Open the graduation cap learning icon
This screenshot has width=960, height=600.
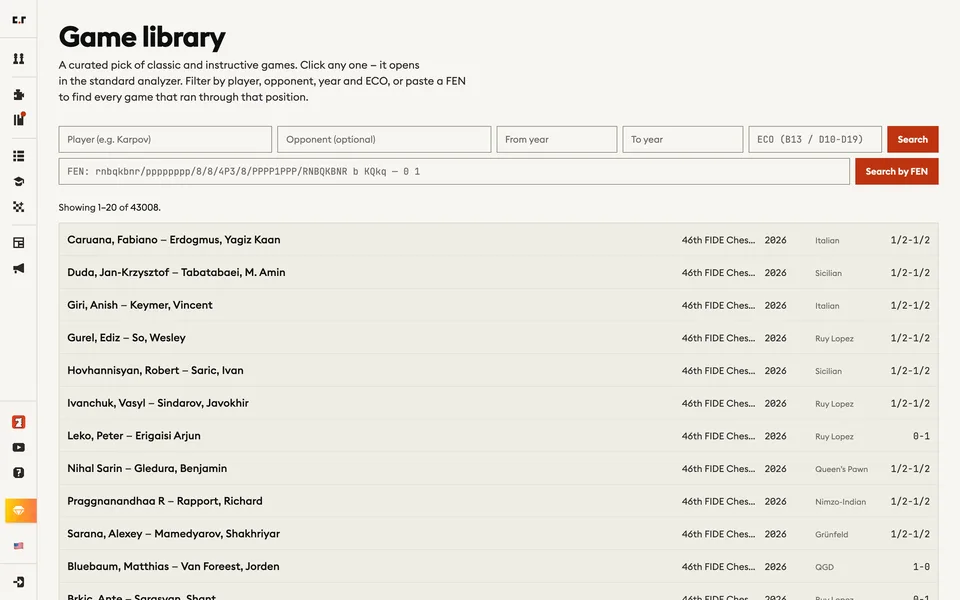tap(19, 181)
